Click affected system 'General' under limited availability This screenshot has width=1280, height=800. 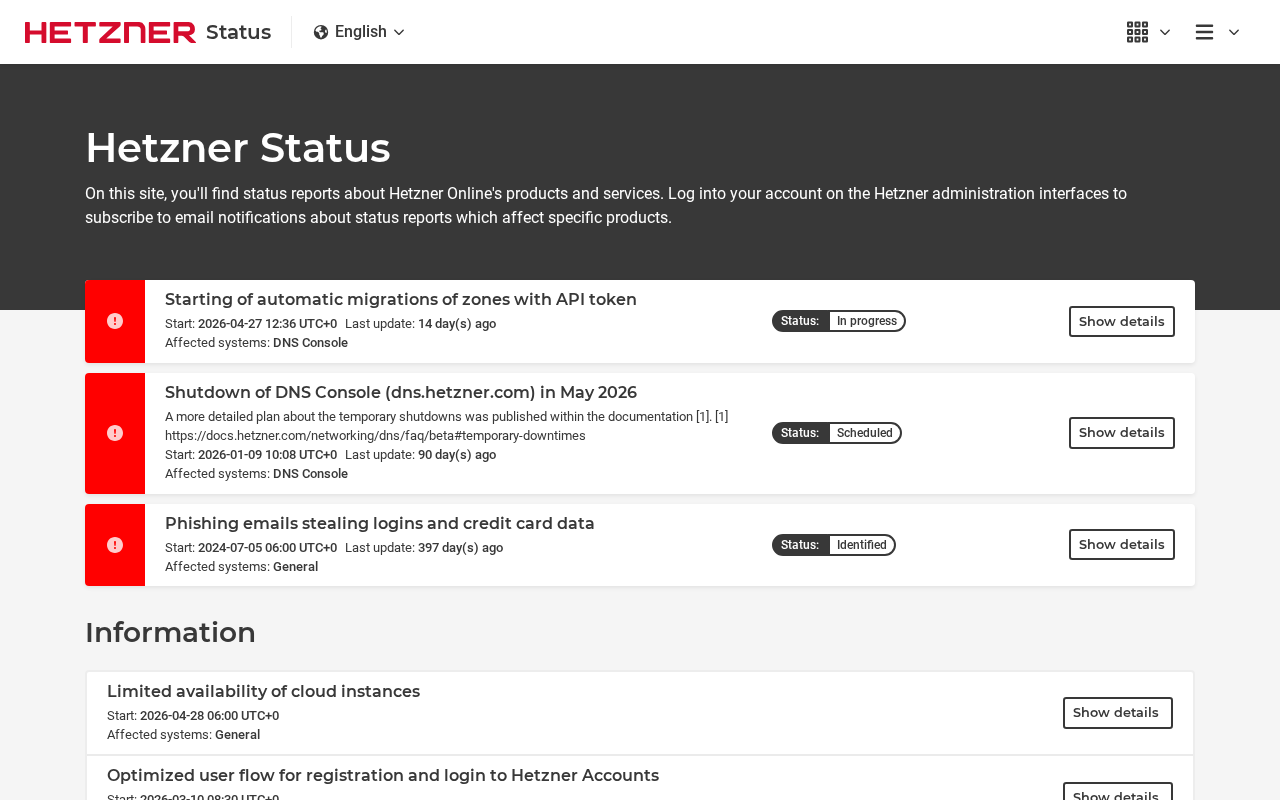(237, 735)
